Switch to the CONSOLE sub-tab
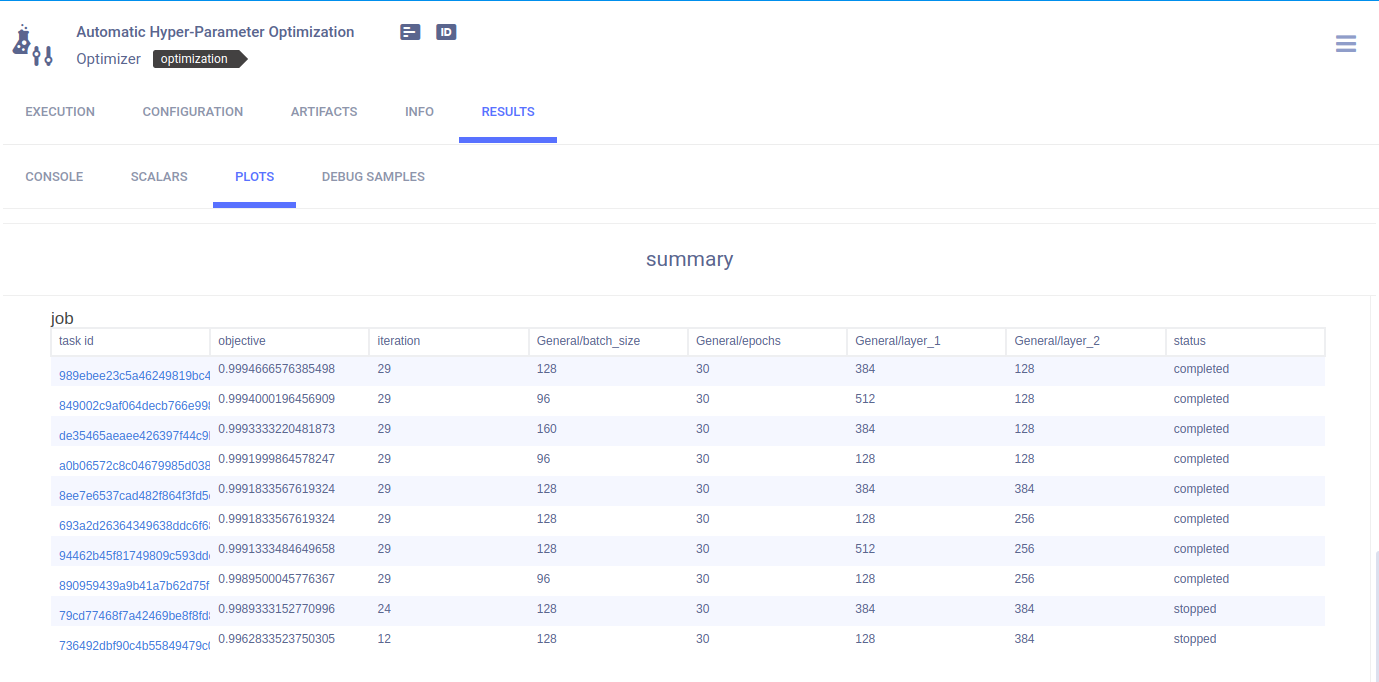Viewport: 1379px width, 682px height. tap(54, 176)
